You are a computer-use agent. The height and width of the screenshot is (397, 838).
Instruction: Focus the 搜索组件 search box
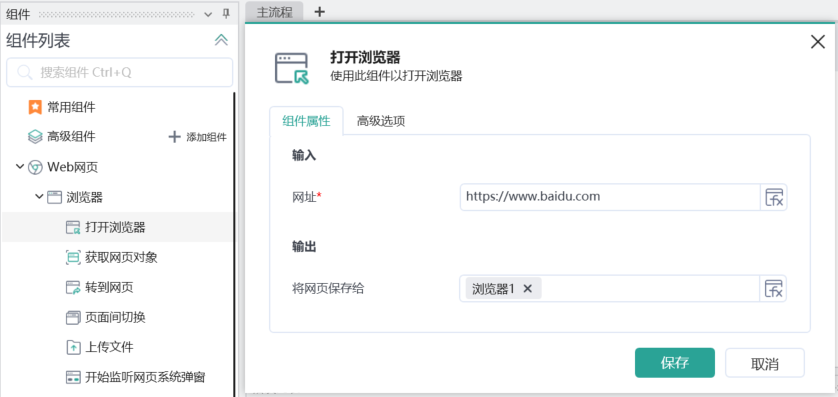(120, 73)
